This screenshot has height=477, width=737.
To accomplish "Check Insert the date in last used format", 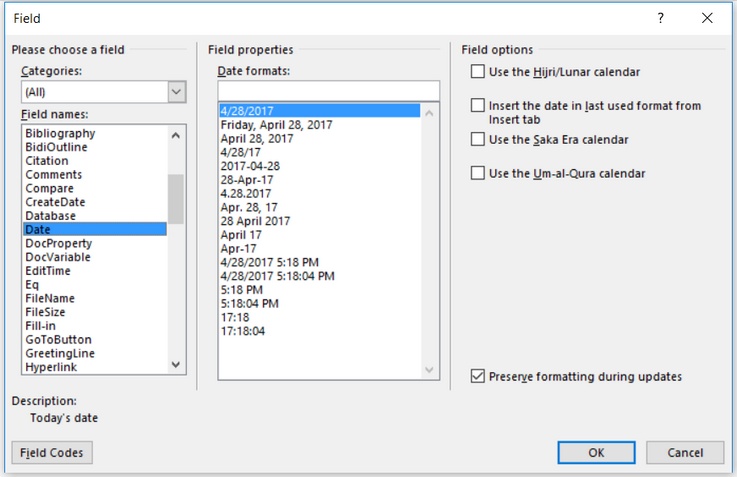I will (x=478, y=105).
